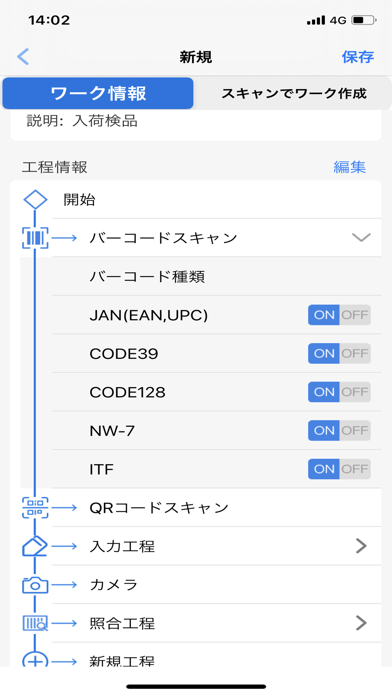
Task: Select the 新規工程 row text
Action: (122, 661)
